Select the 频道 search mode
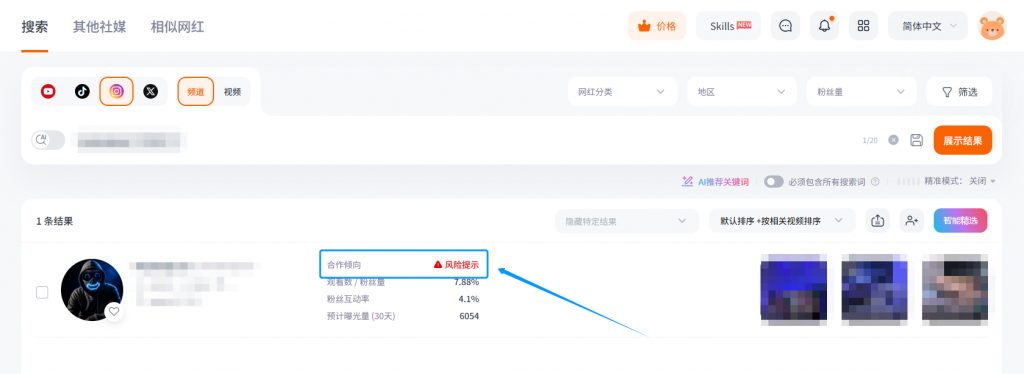The image size is (1024, 374). point(196,91)
